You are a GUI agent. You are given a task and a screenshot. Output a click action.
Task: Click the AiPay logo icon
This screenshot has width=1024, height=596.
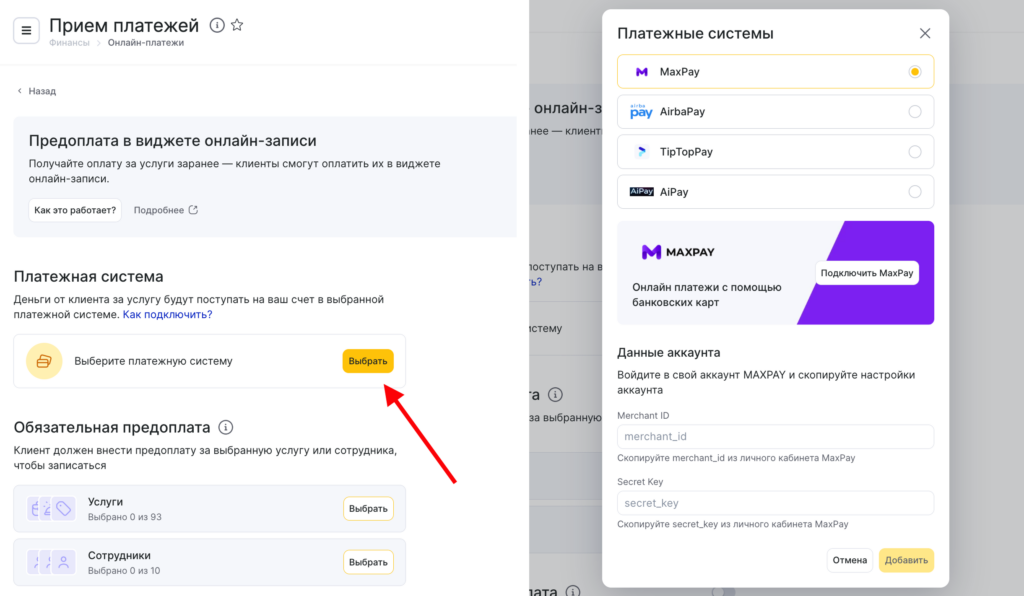641,191
